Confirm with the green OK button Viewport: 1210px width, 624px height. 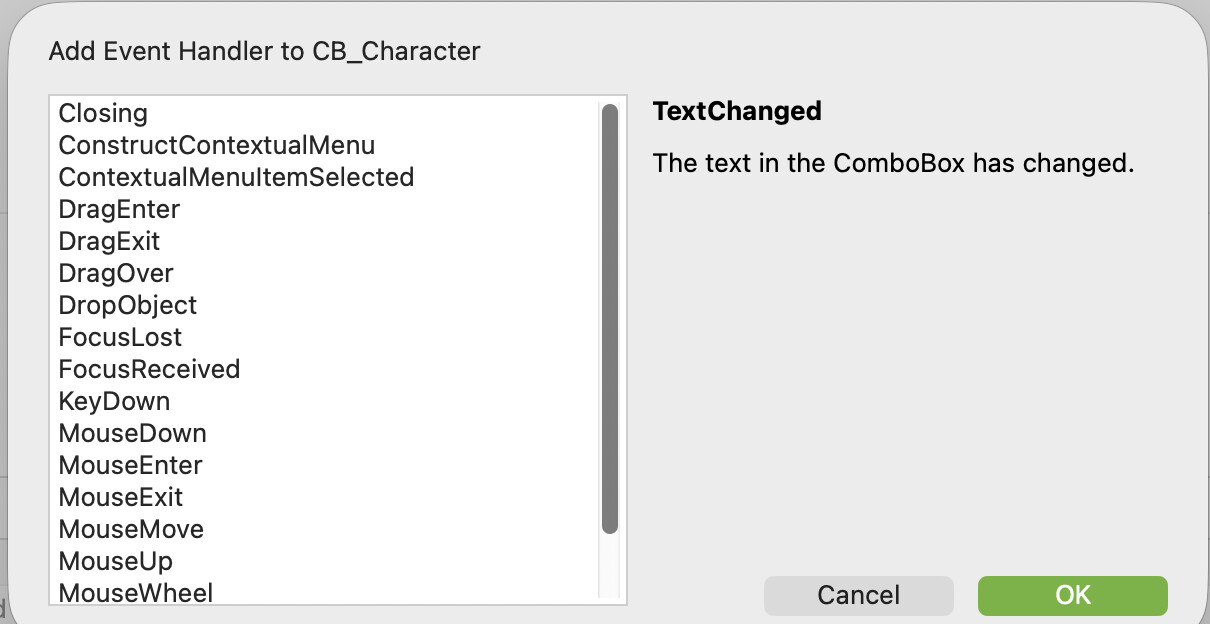[x=1072, y=595]
